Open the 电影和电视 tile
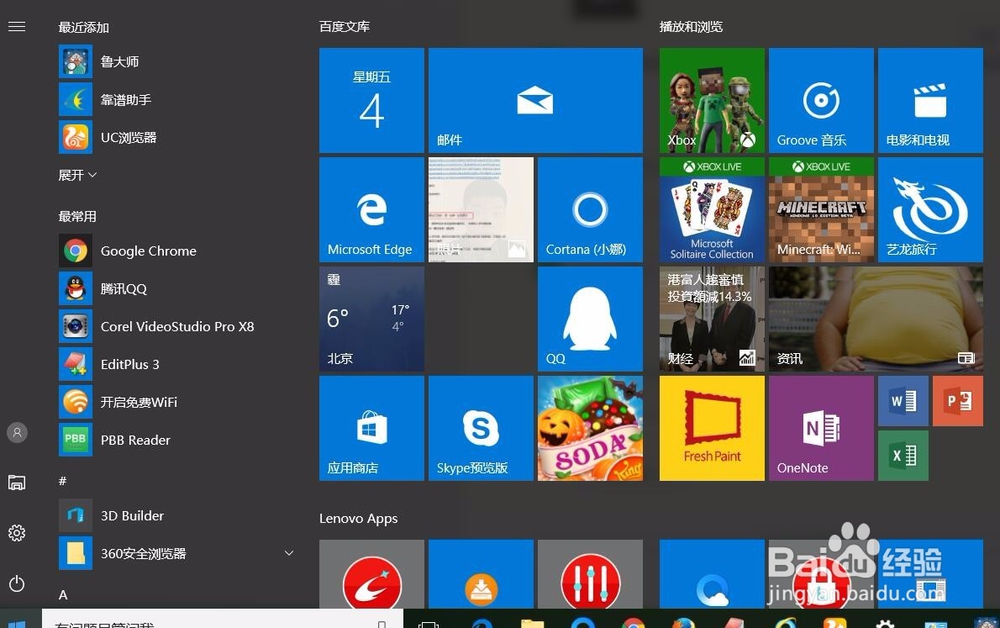 pyautogui.click(x=930, y=100)
